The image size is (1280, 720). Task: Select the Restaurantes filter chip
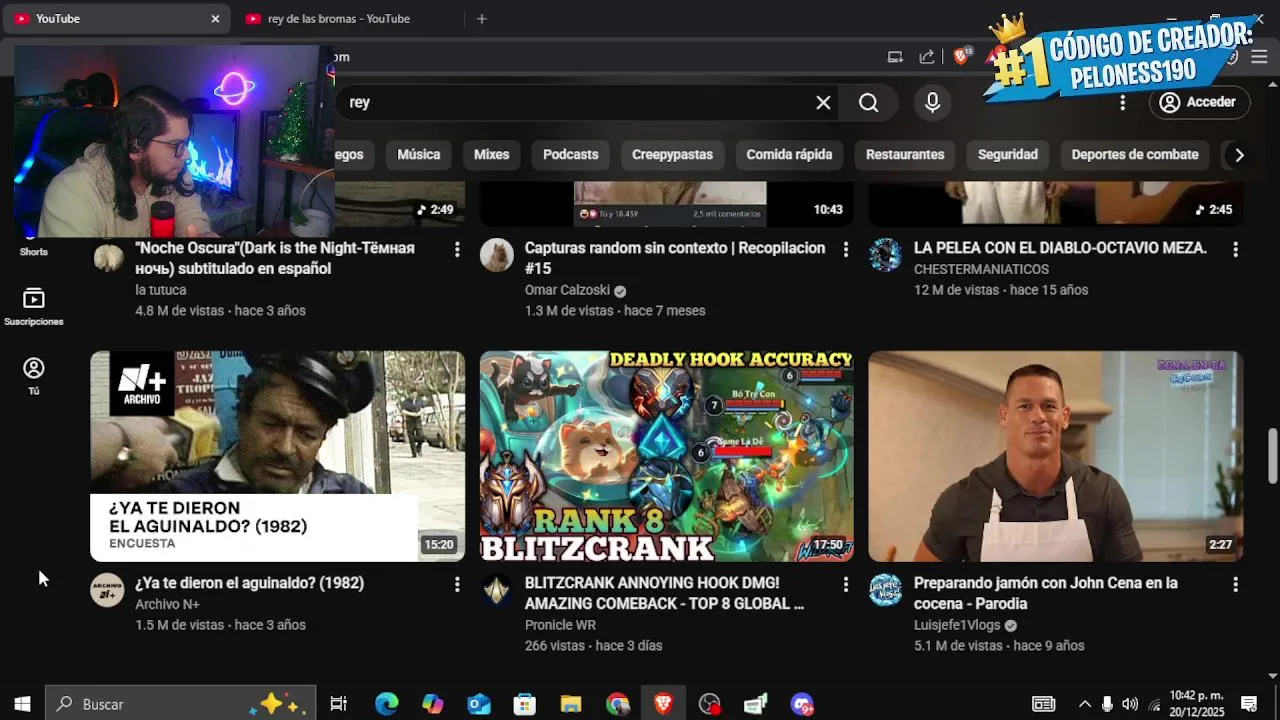pyautogui.click(x=905, y=155)
